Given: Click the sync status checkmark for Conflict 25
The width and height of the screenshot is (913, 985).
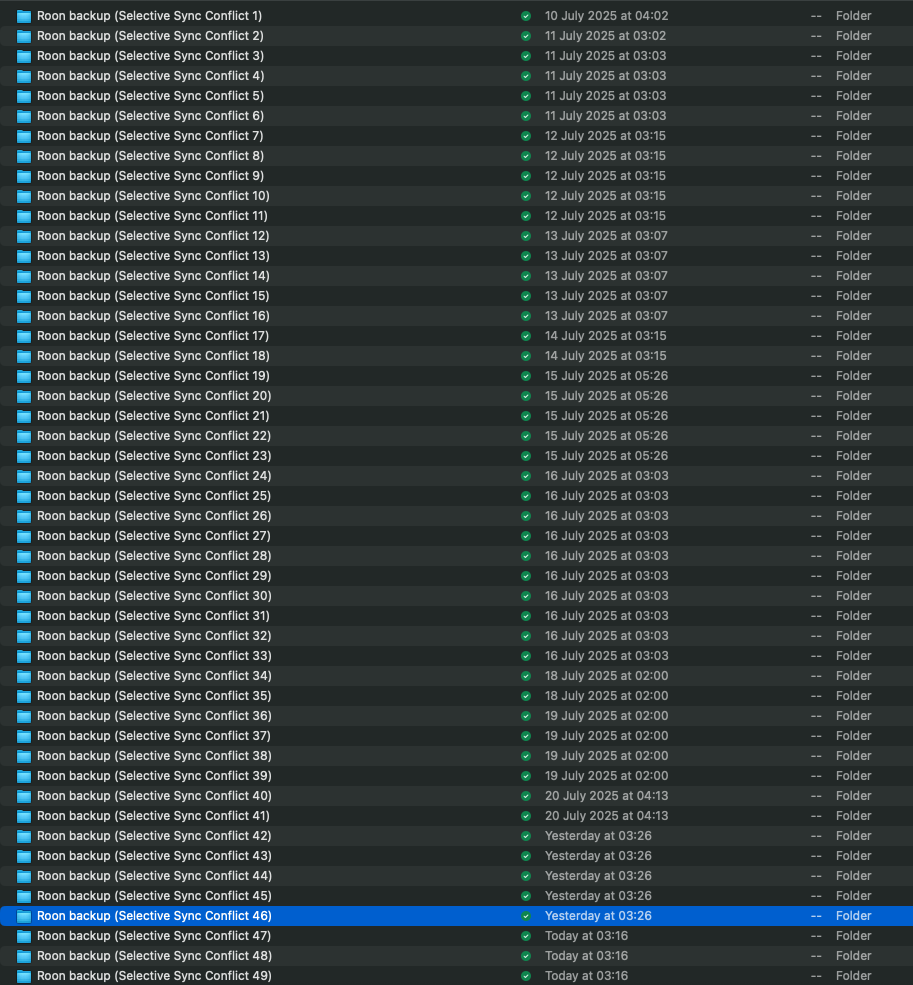Looking at the screenshot, I should point(526,496).
